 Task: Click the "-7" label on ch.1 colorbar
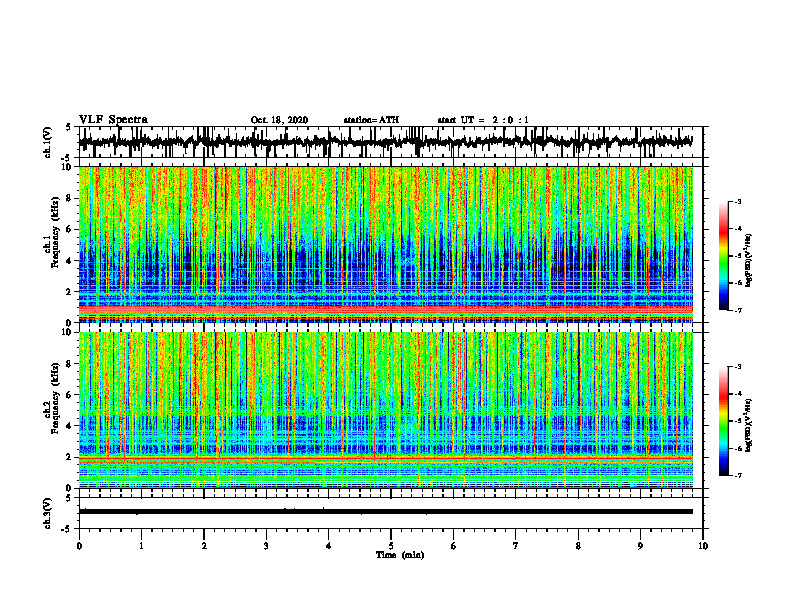[738, 310]
